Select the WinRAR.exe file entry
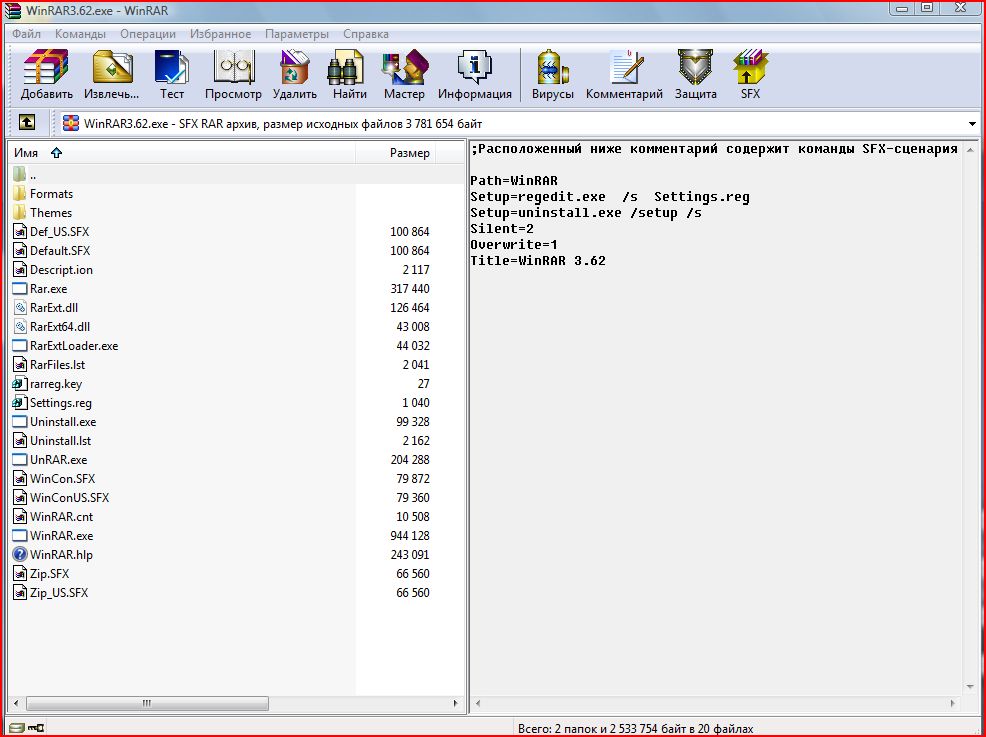The height and width of the screenshot is (737, 986). click(x=61, y=536)
